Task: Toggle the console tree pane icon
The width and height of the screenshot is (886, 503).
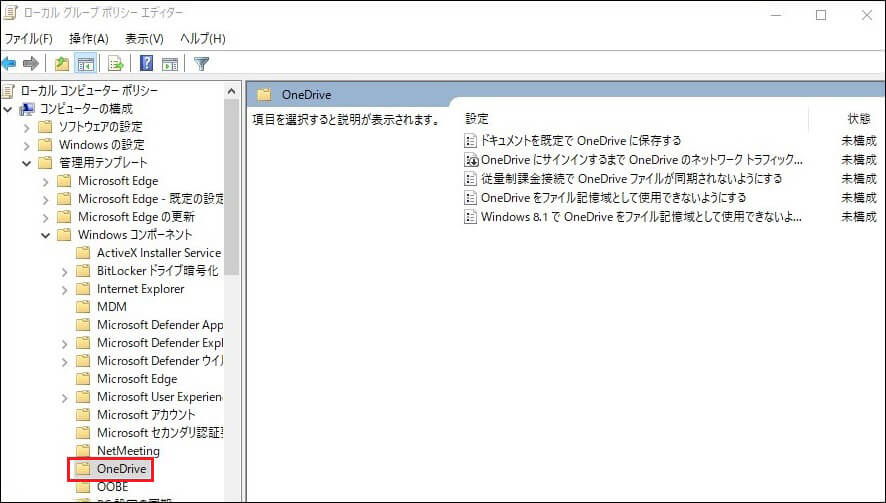Action: click(86, 63)
